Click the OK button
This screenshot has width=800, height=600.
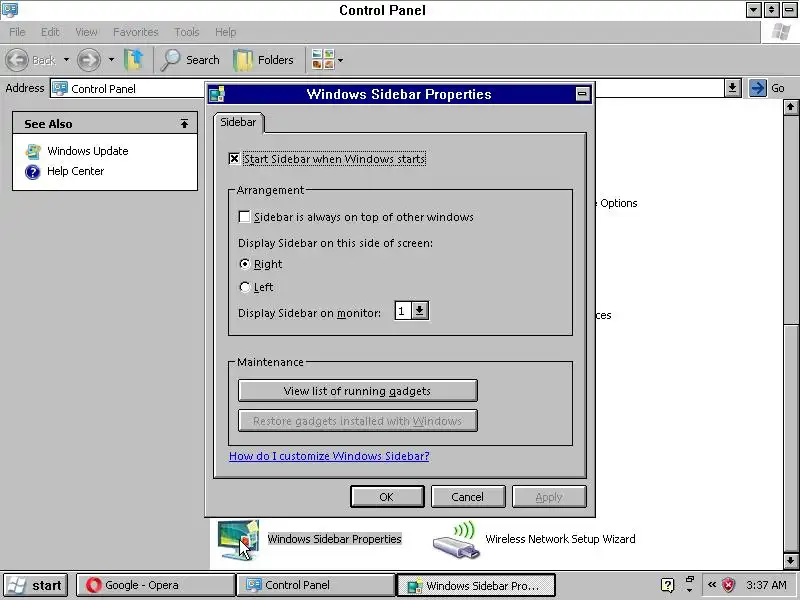click(x=387, y=496)
